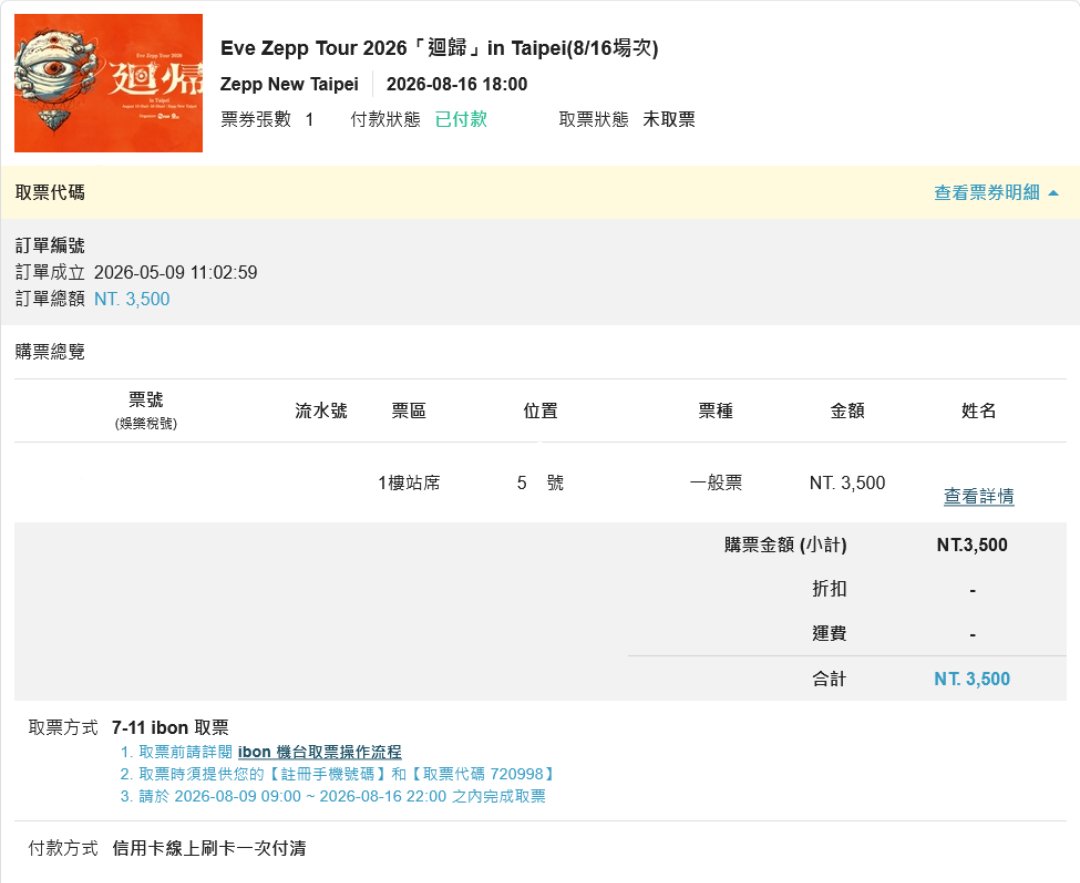Viewport: 1080px width, 883px height.
Task: Click the pickup code line with 720998
Action: point(337,774)
